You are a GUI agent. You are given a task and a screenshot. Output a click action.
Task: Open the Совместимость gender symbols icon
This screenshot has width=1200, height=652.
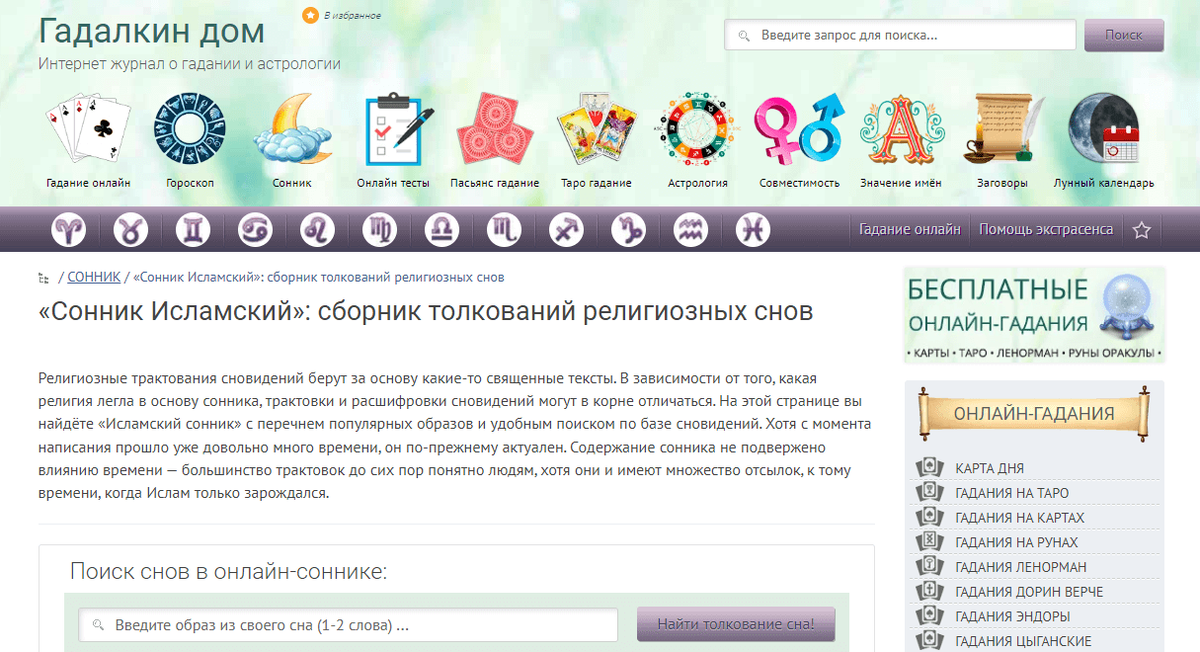coord(798,130)
